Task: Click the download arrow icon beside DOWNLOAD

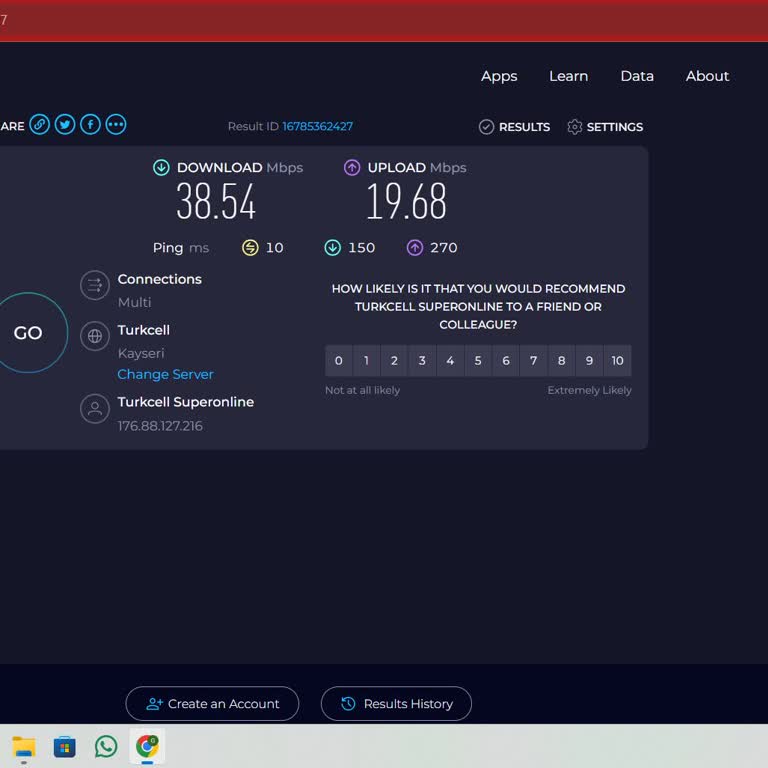Action: 161,168
